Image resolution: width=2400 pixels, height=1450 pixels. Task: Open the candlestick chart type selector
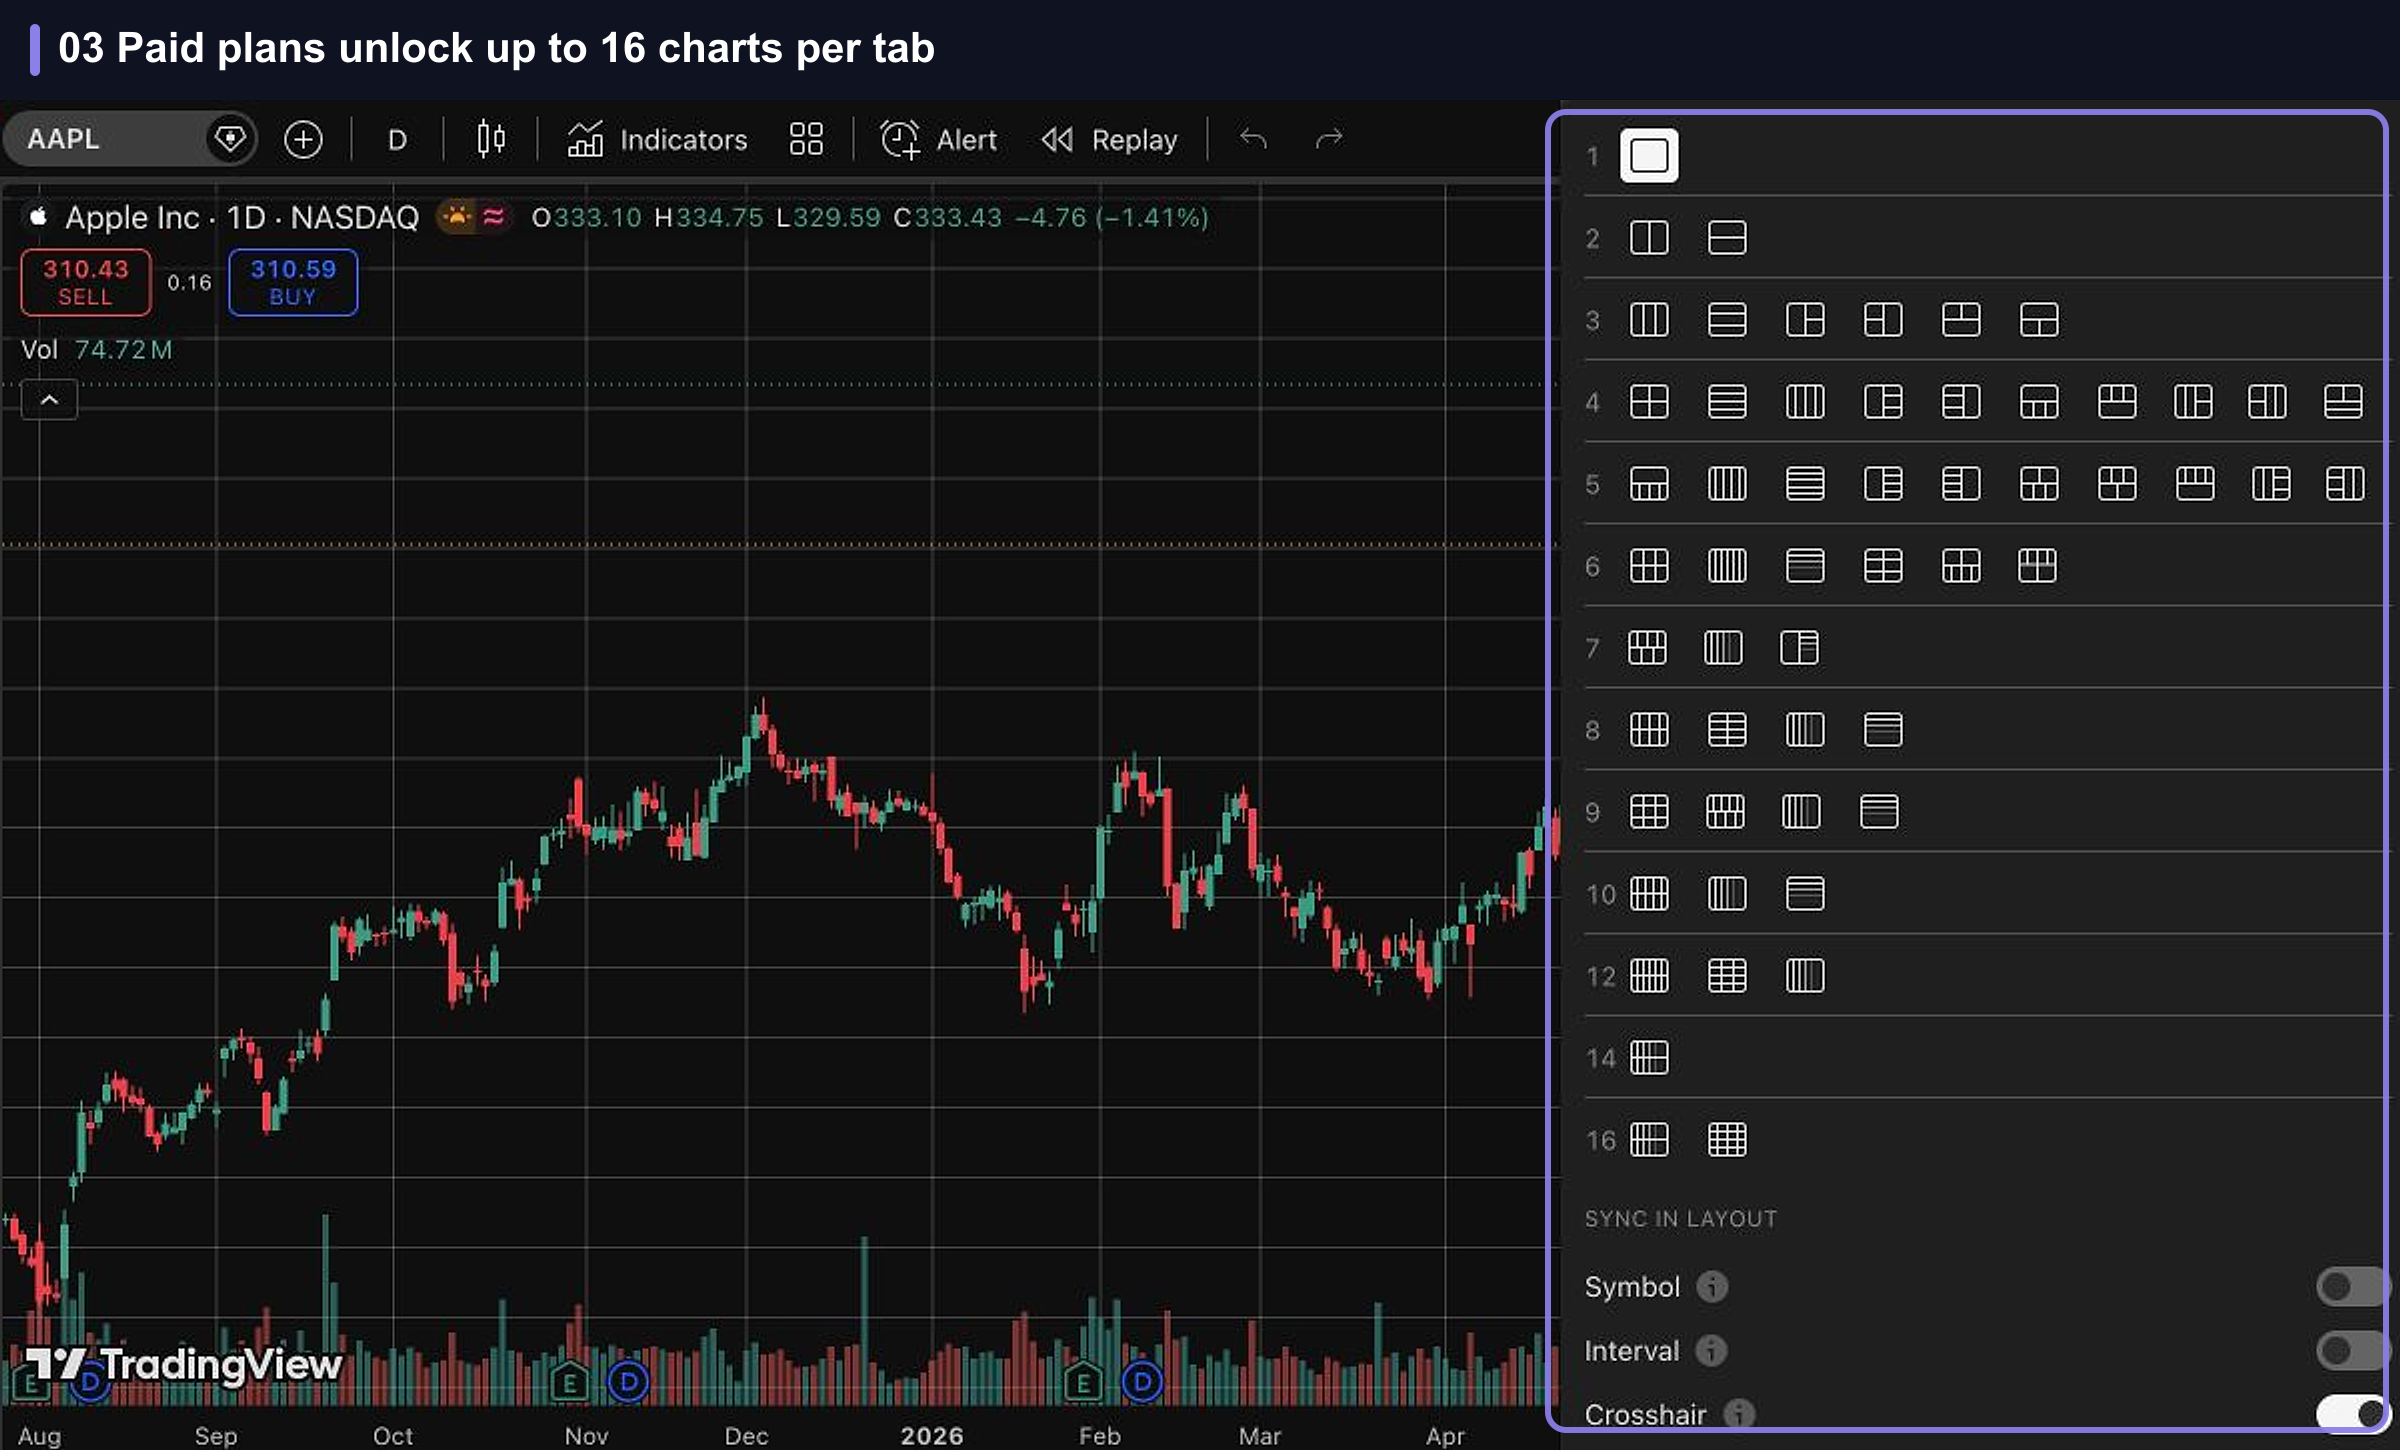coord(491,139)
